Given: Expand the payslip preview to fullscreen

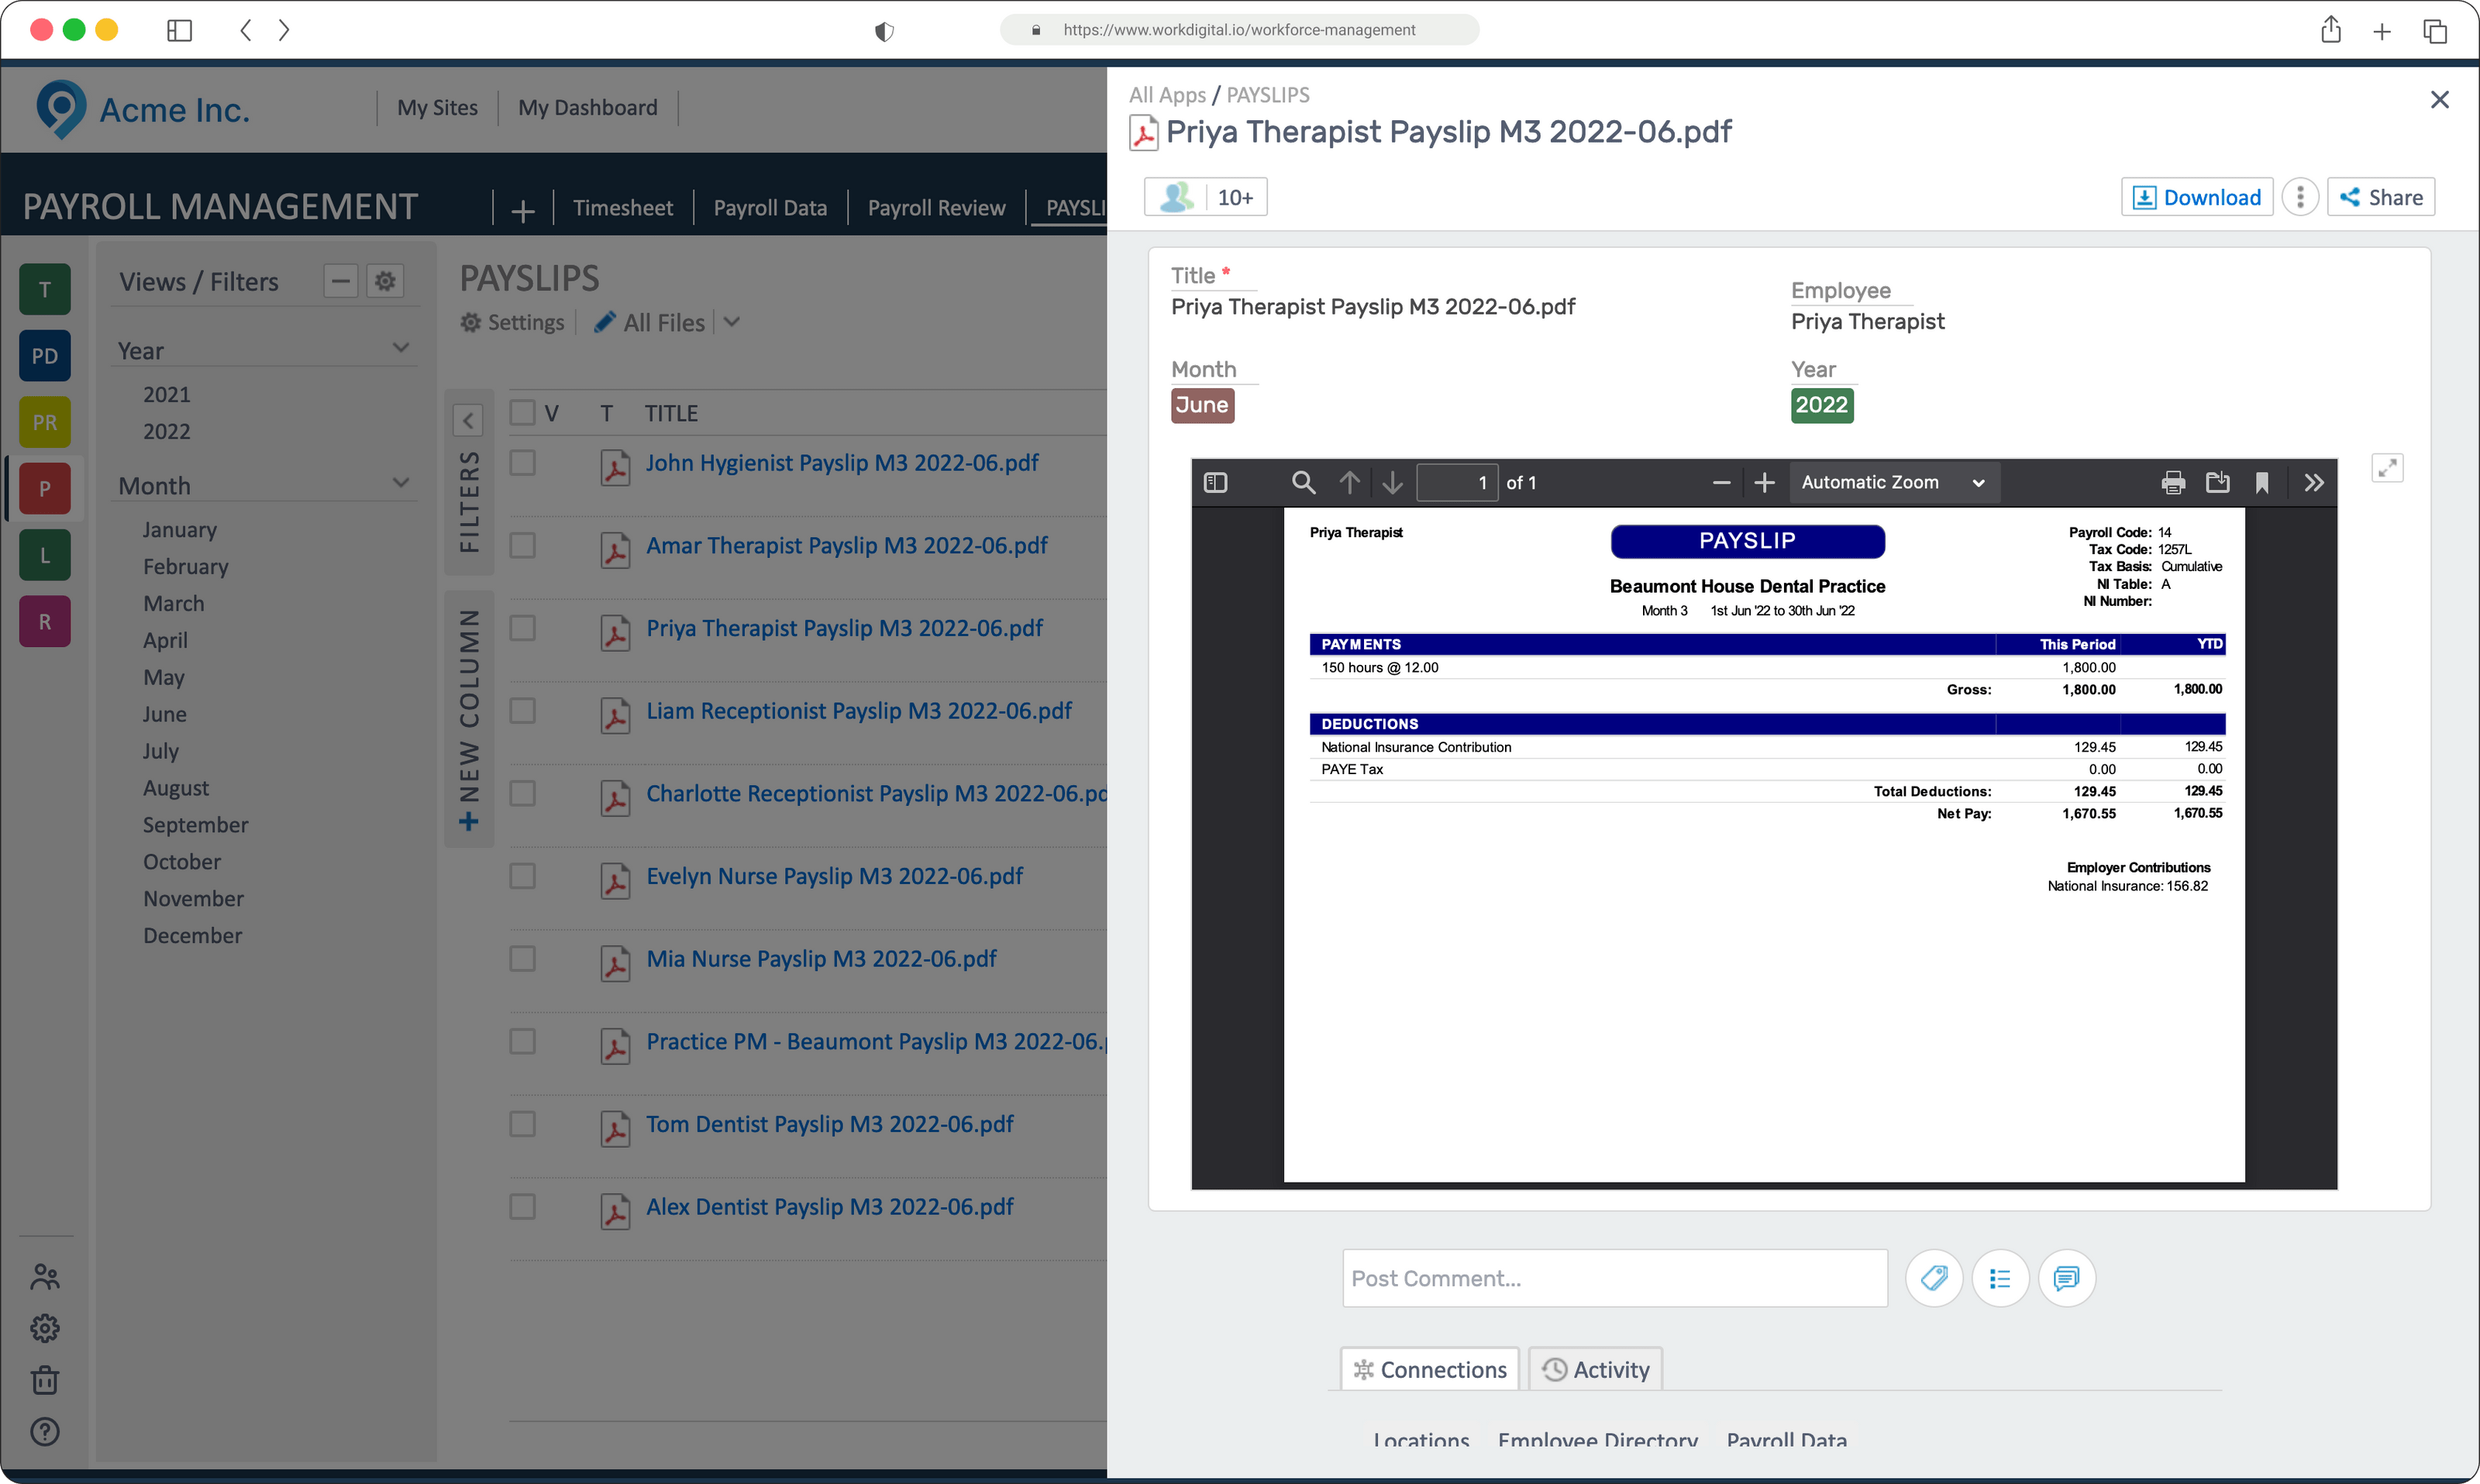Looking at the screenshot, I should pyautogui.click(x=2388, y=467).
